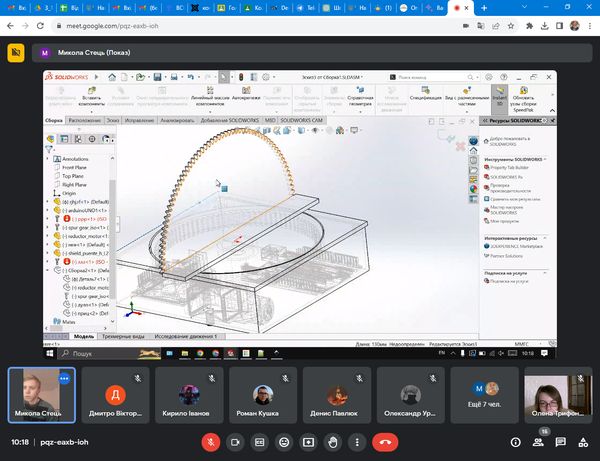
Task: Open the Chrome three-dot menu
Action: 588,25
